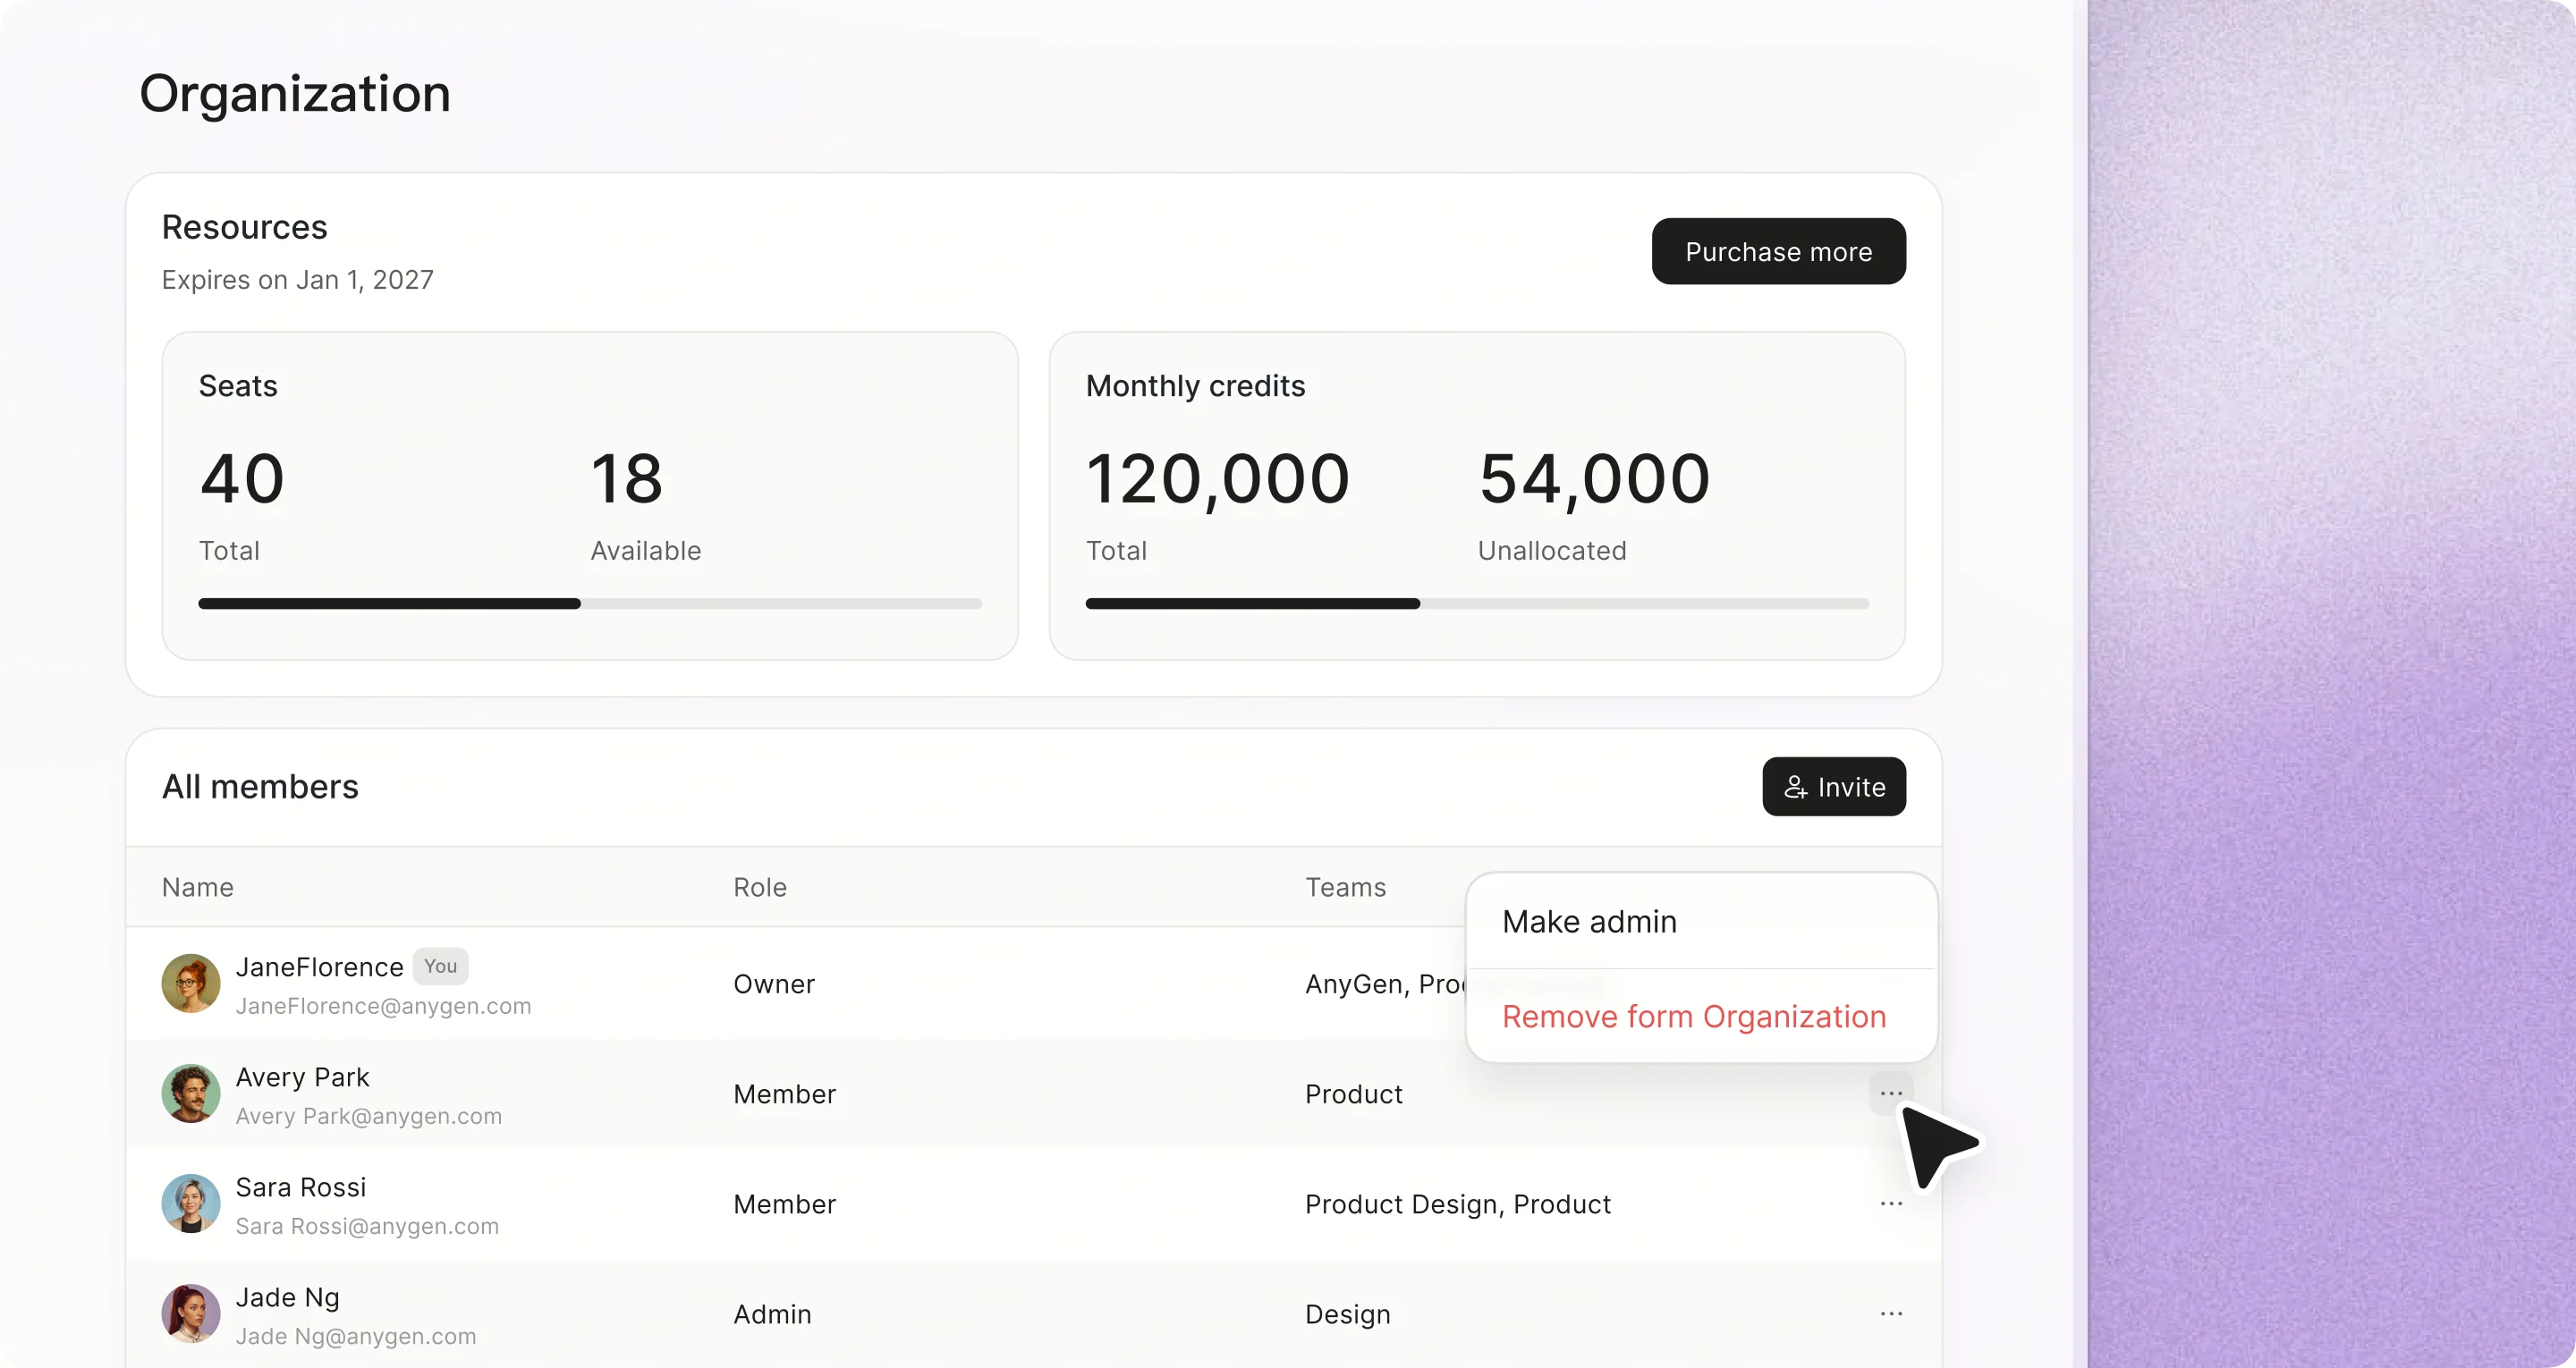The image size is (2576, 1368).
Task: Click JaneFlorence's profile avatar
Action: click(x=191, y=983)
